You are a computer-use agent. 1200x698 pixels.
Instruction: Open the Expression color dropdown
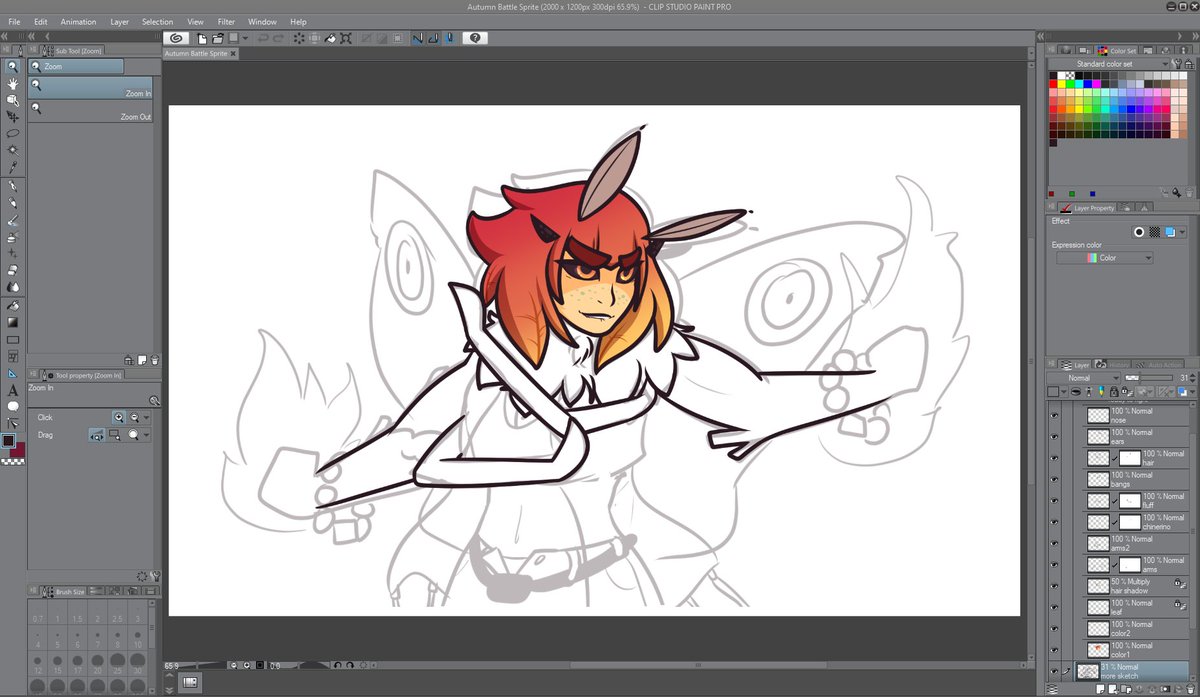1104,258
